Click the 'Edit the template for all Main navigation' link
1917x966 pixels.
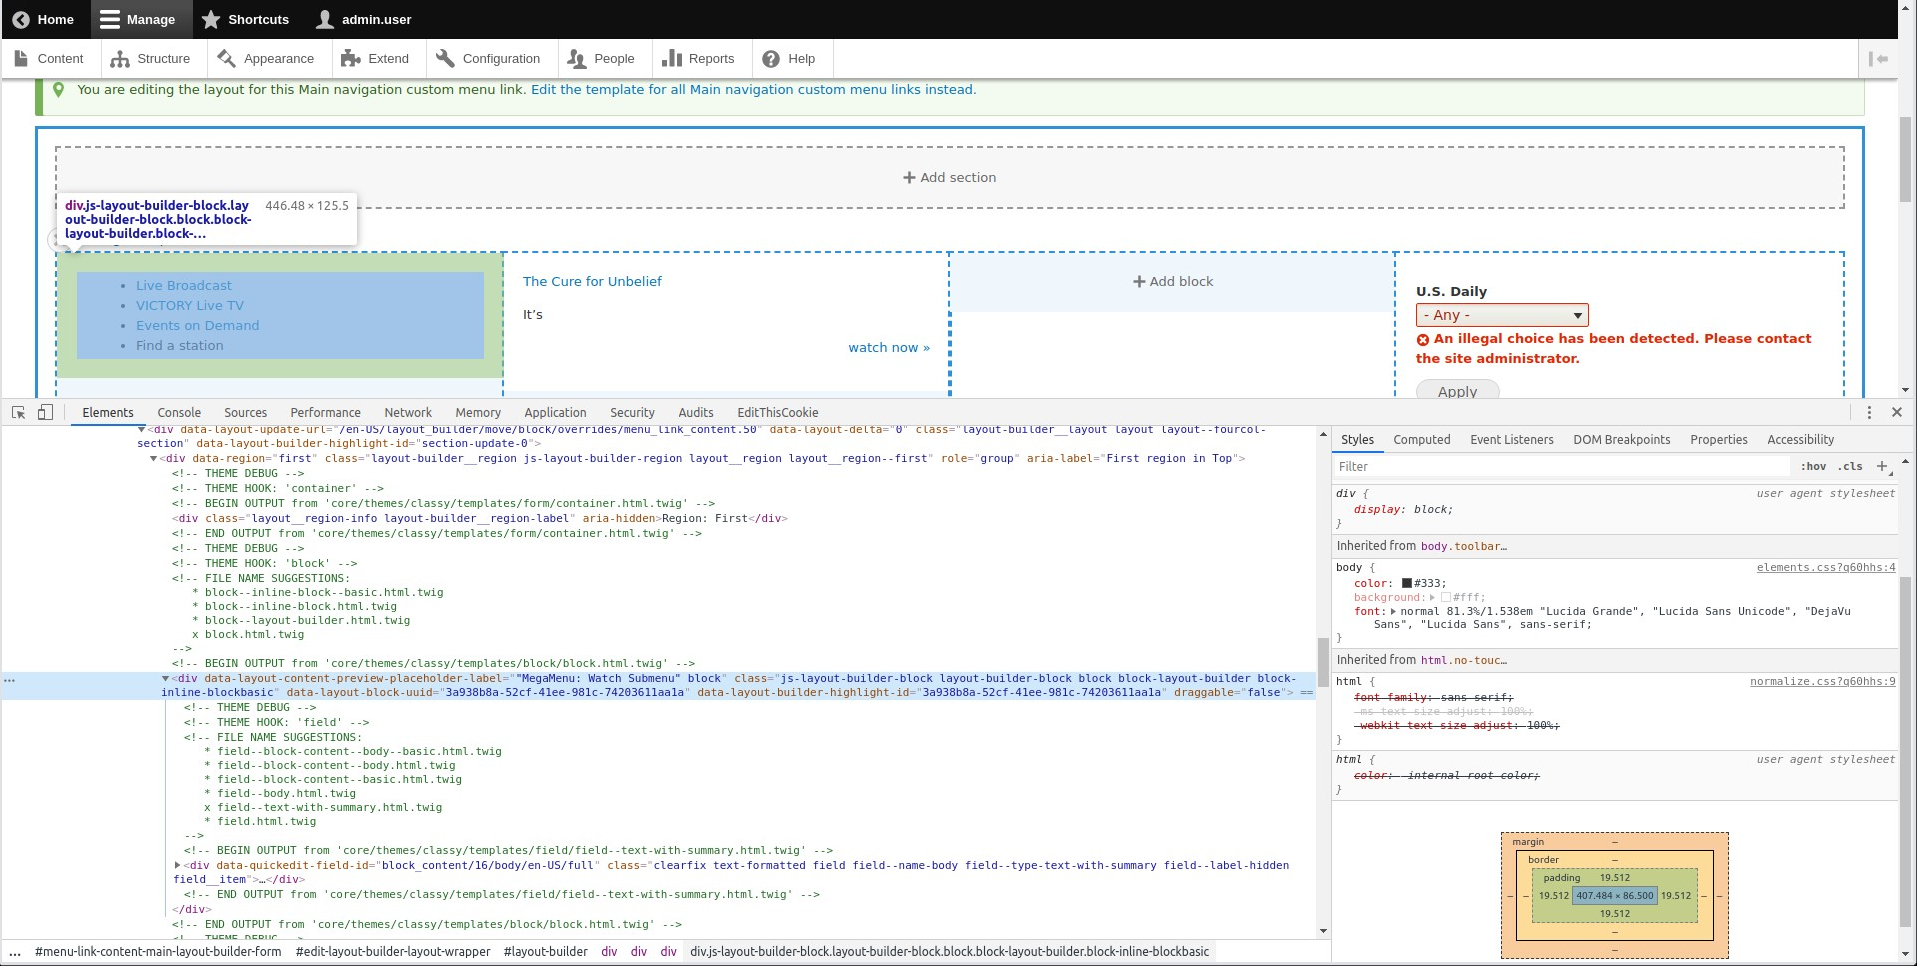point(752,89)
